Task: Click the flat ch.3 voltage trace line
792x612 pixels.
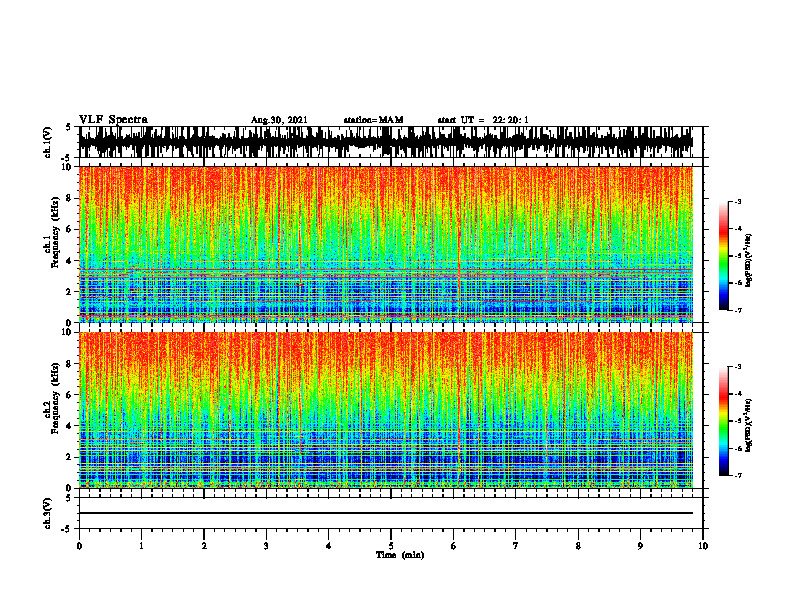Action: [386, 513]
